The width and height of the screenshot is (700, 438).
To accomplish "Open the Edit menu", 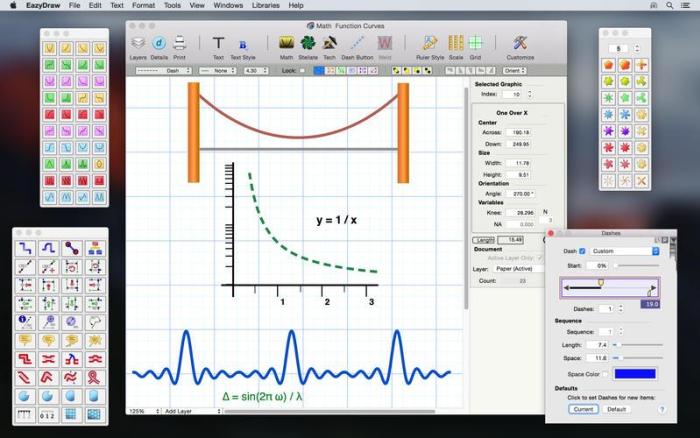I will pos(95,5).
